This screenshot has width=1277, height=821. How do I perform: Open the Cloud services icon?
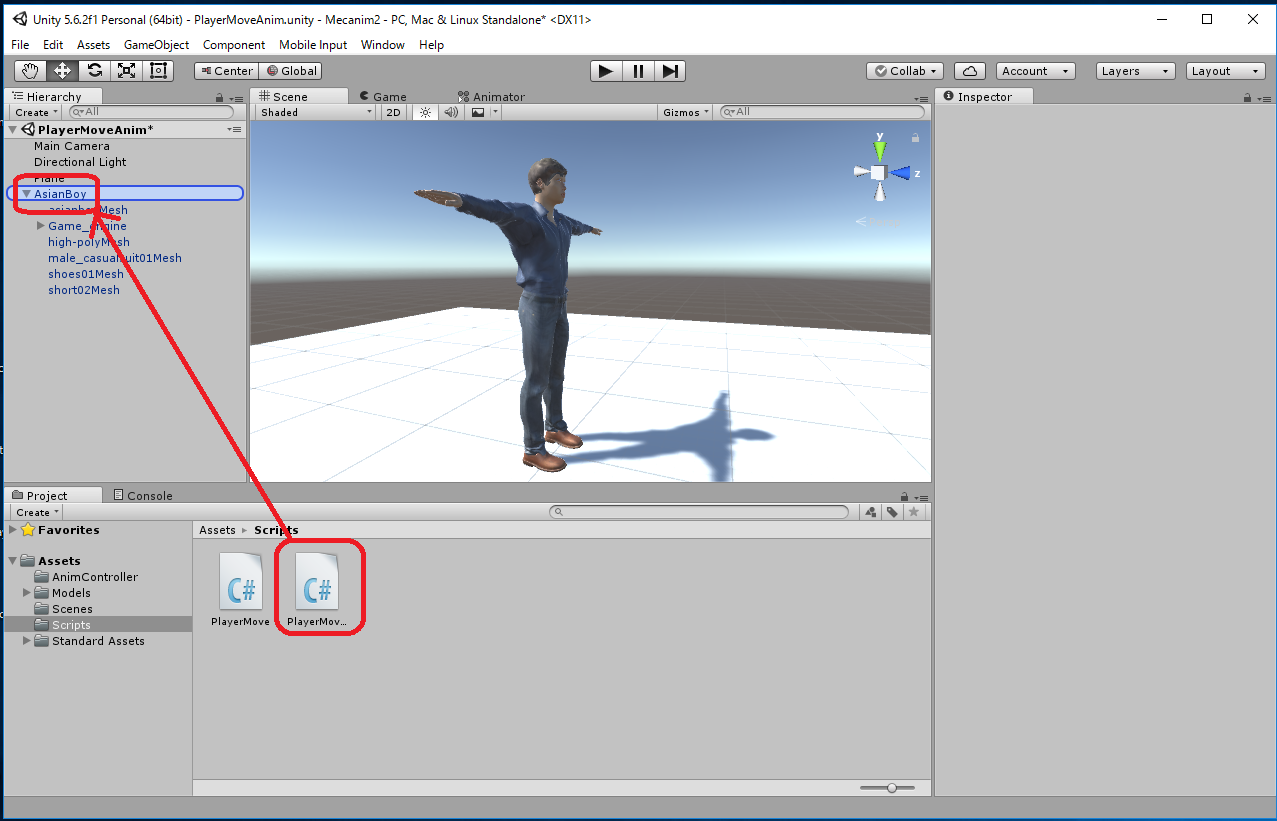(969, 71)
